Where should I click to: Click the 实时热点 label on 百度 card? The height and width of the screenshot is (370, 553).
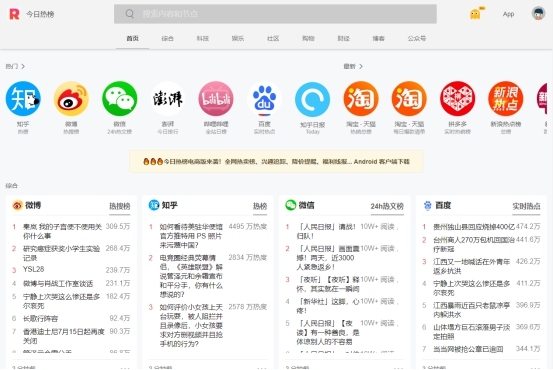(x=526, y=206)
